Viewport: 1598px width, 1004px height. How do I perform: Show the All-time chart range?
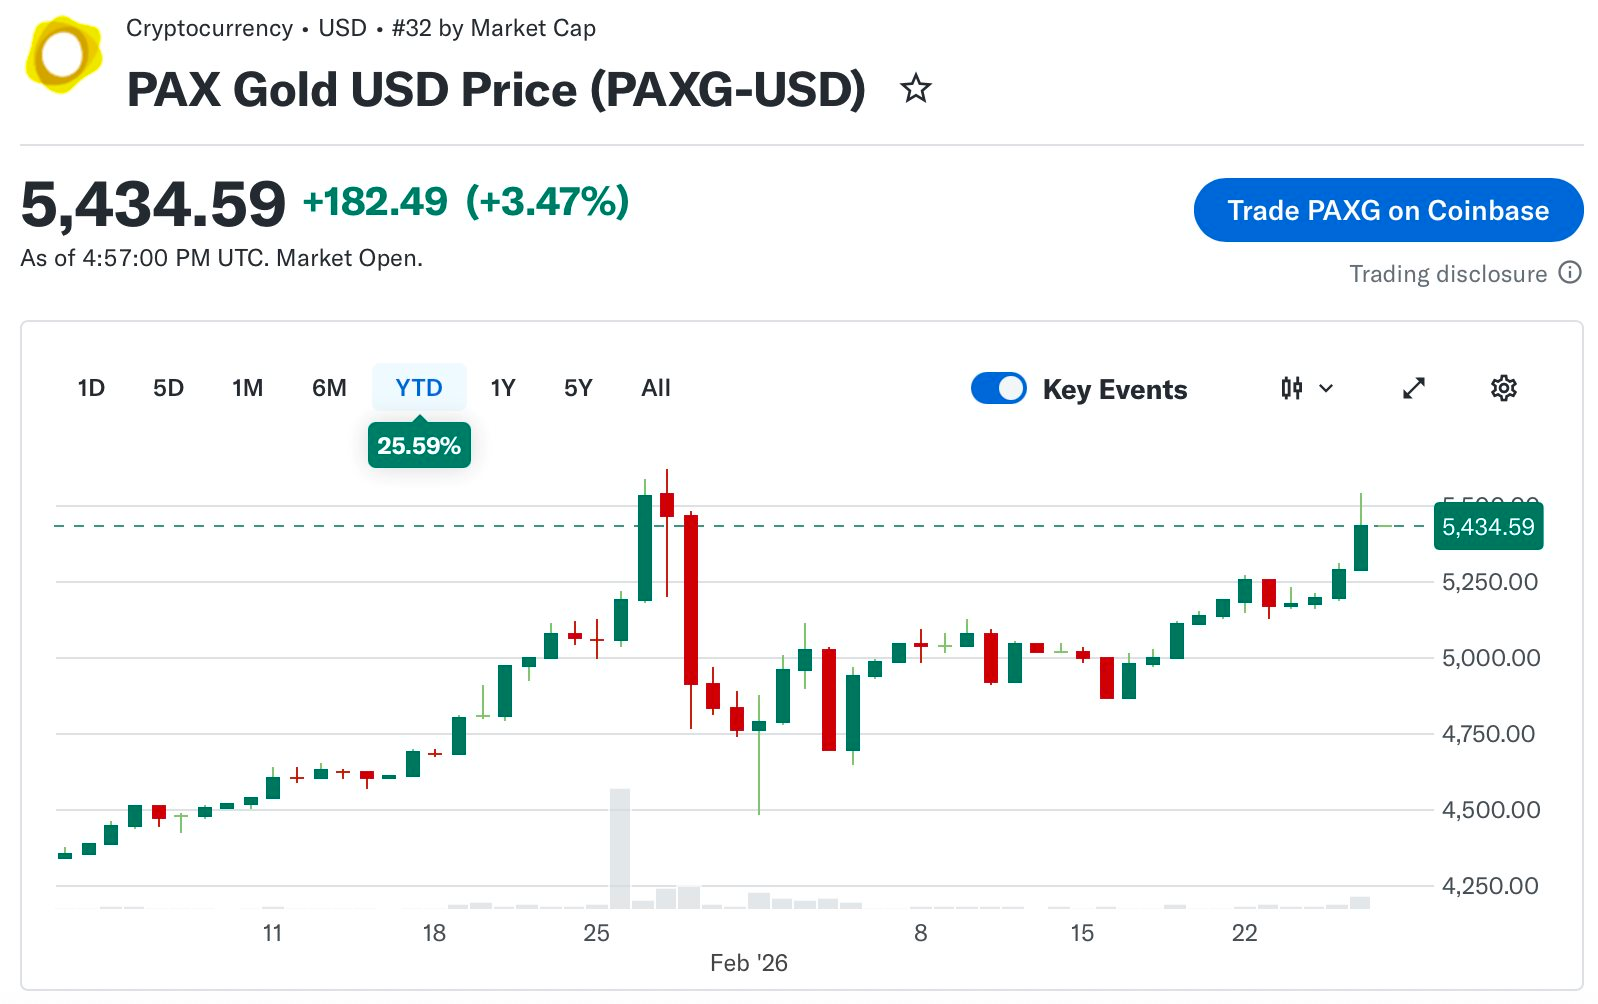(655, 388)
